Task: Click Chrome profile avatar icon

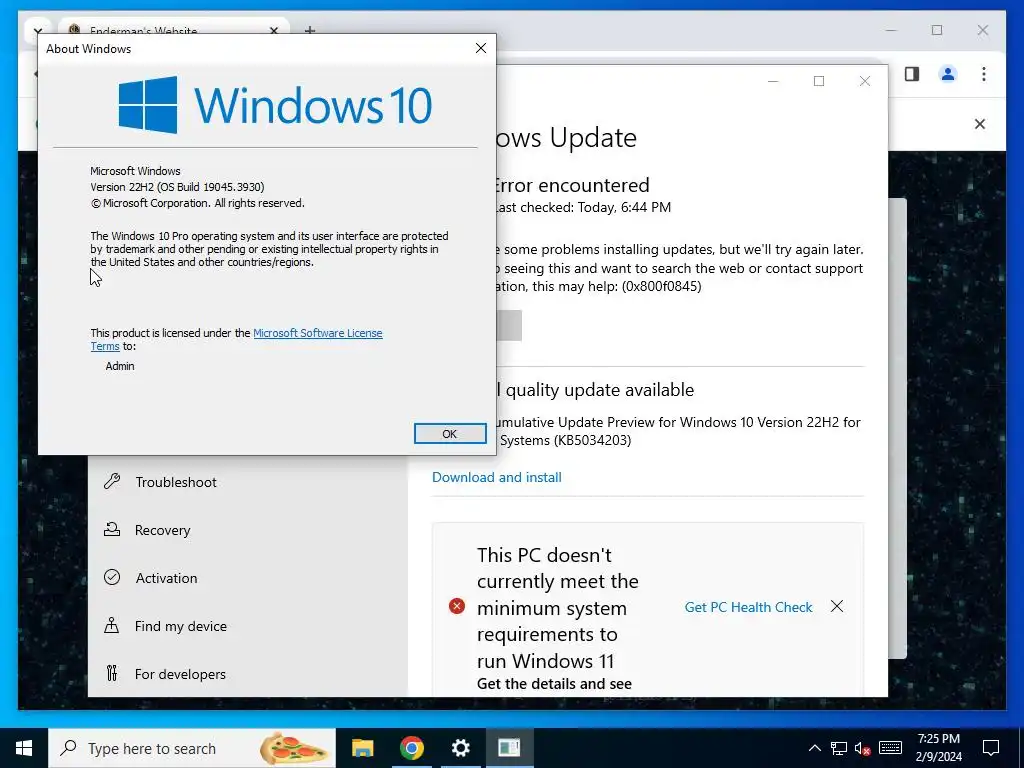Action: (x=948, y=74)
